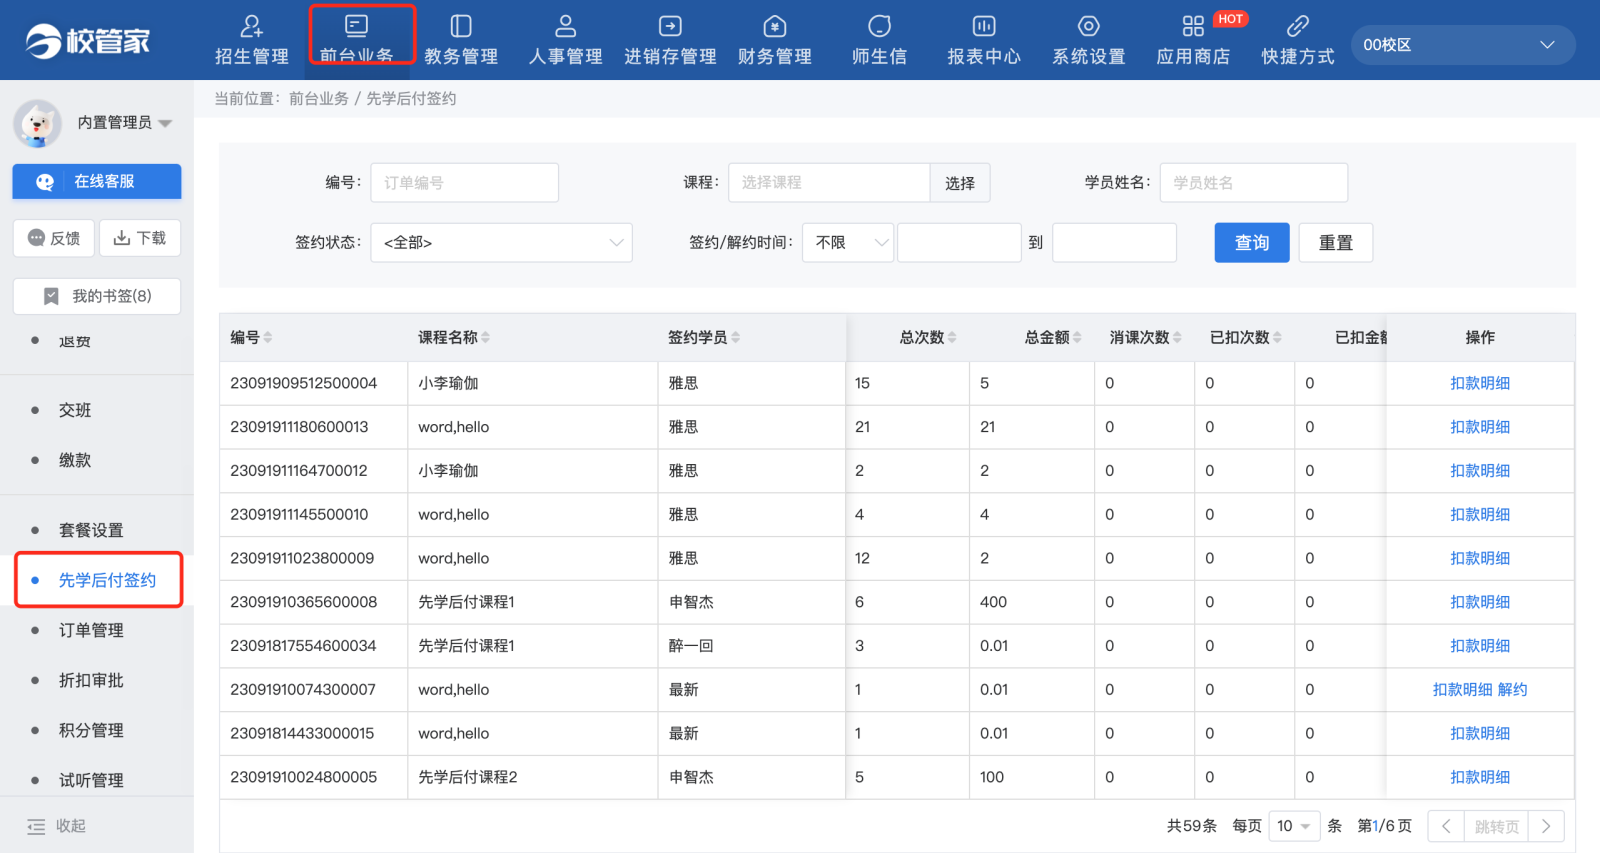The height and width of the screenshot is (853, 1600).
Task: Open 进销存管理 inventory icon
Action: 670,26
